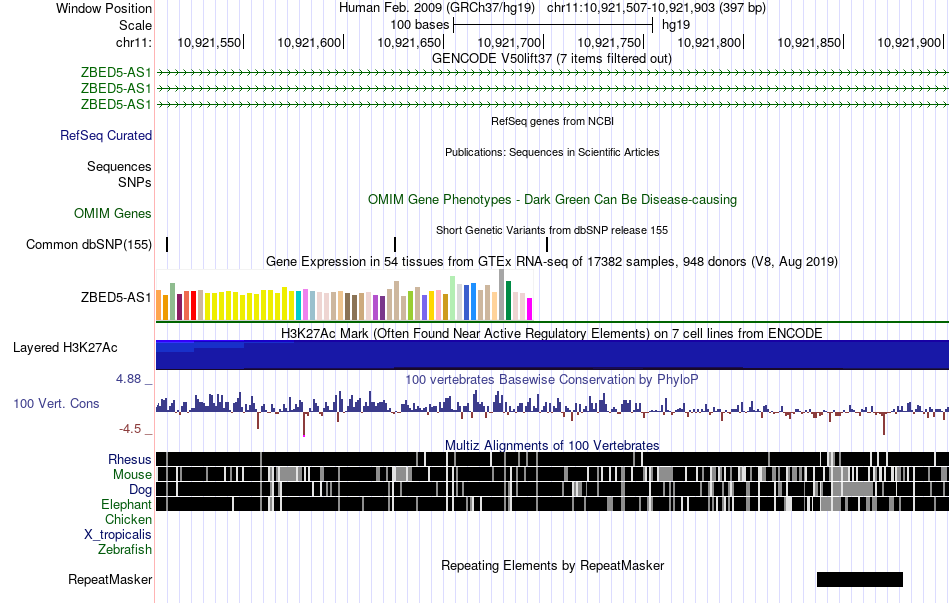
Task: Select the Mouse alignment label
Action: (132, 475)
